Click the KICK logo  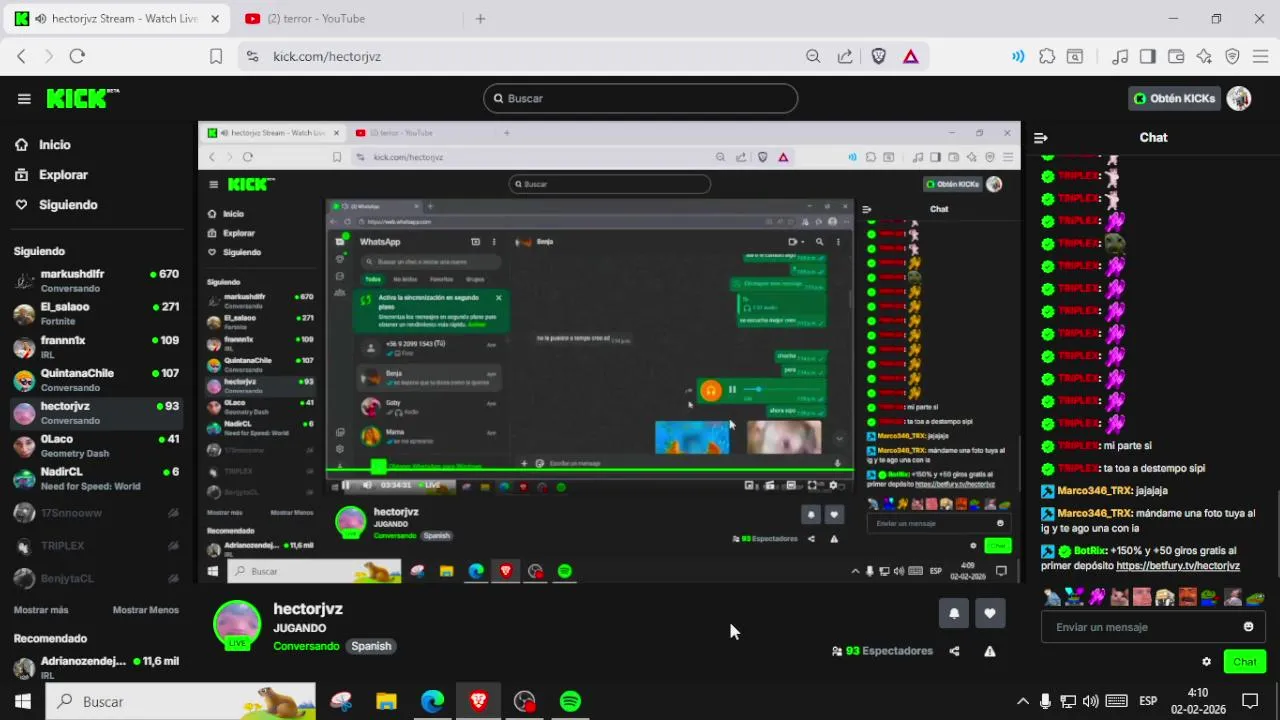coord(82,98)
